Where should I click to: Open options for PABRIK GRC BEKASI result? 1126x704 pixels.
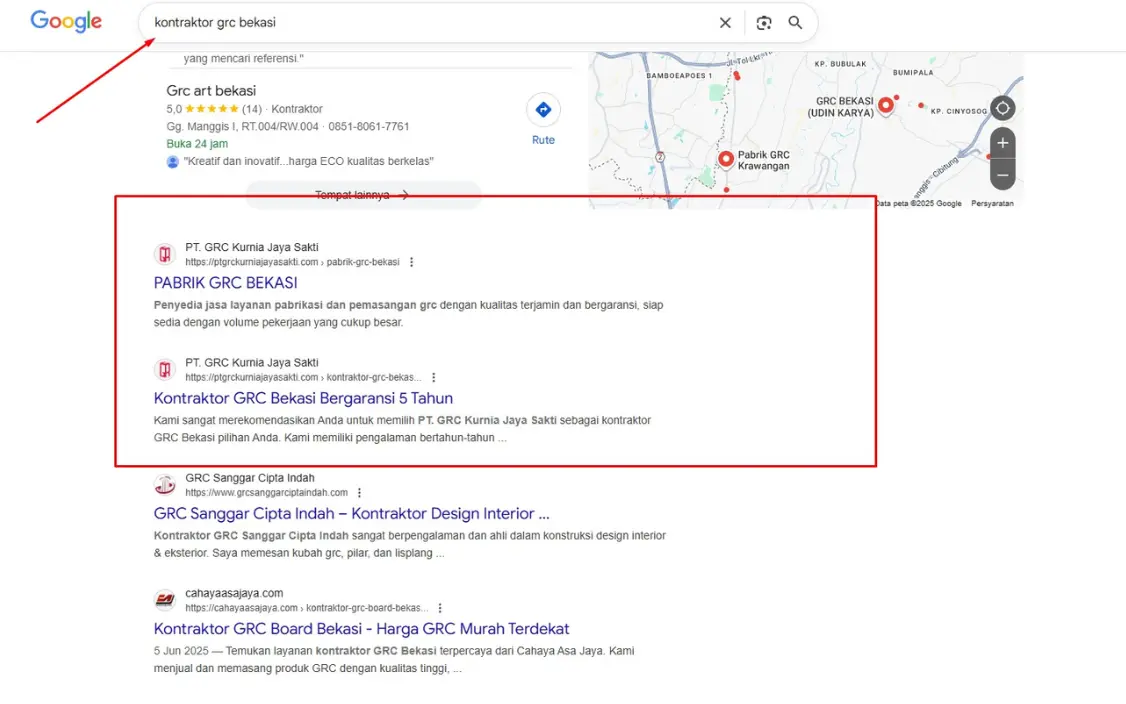pos(411,262)
